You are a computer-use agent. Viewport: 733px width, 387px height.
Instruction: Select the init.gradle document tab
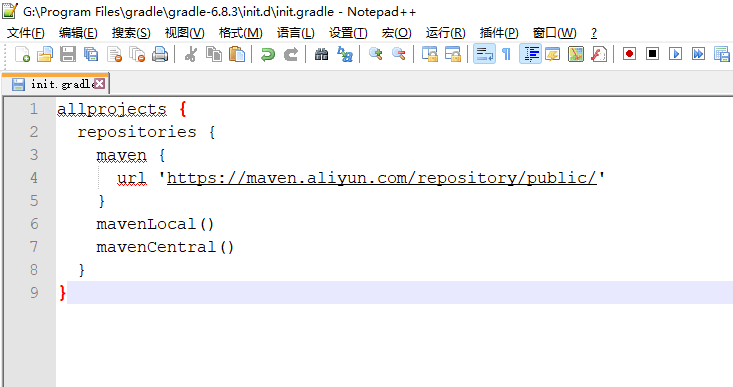coord(55,84)
